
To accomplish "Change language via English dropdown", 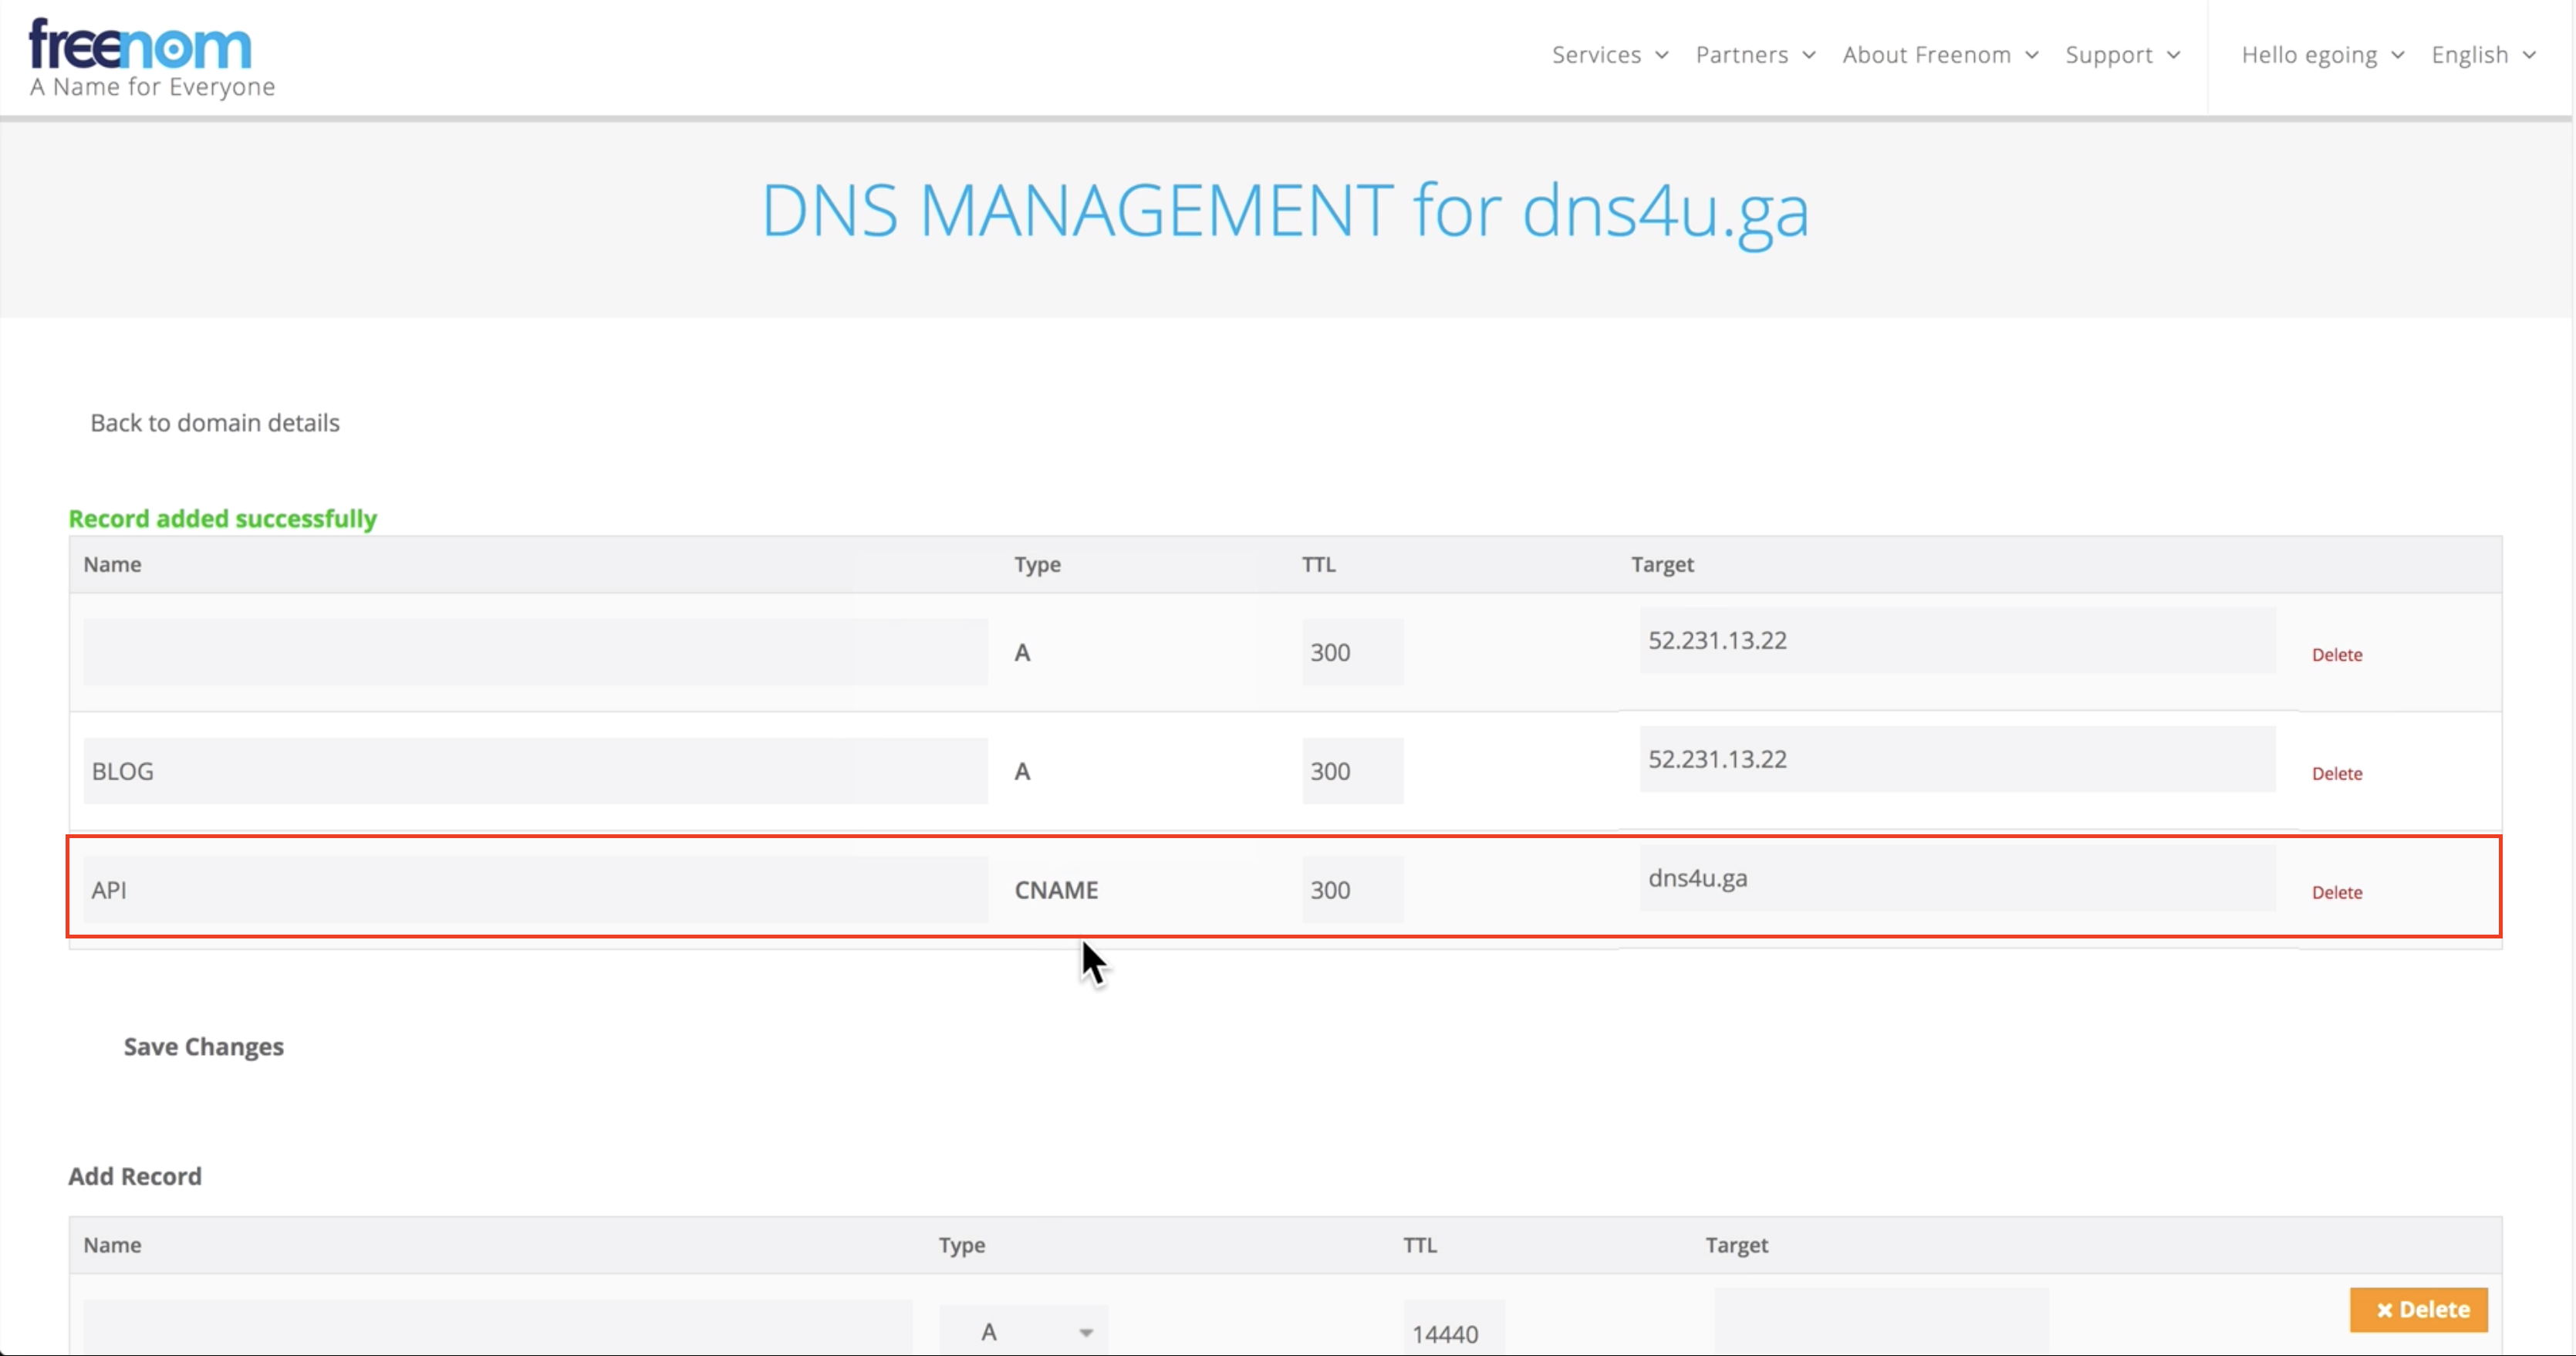I will (x=2482, y=55).
